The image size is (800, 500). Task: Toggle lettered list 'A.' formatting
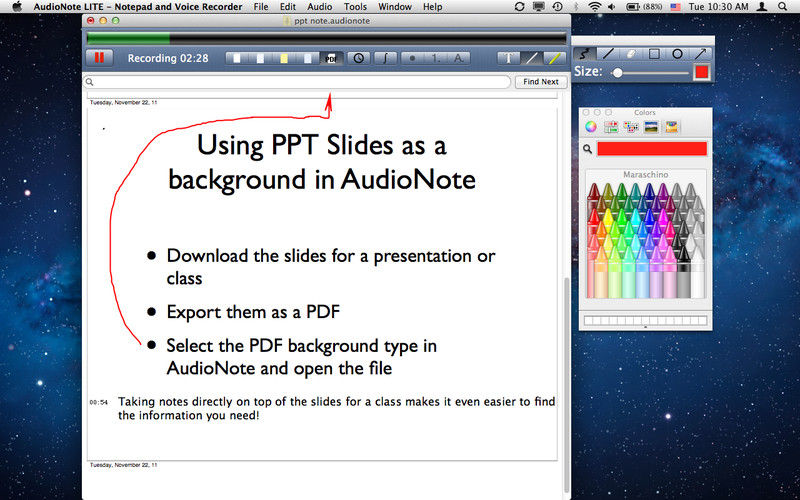(x=458, y=58)
